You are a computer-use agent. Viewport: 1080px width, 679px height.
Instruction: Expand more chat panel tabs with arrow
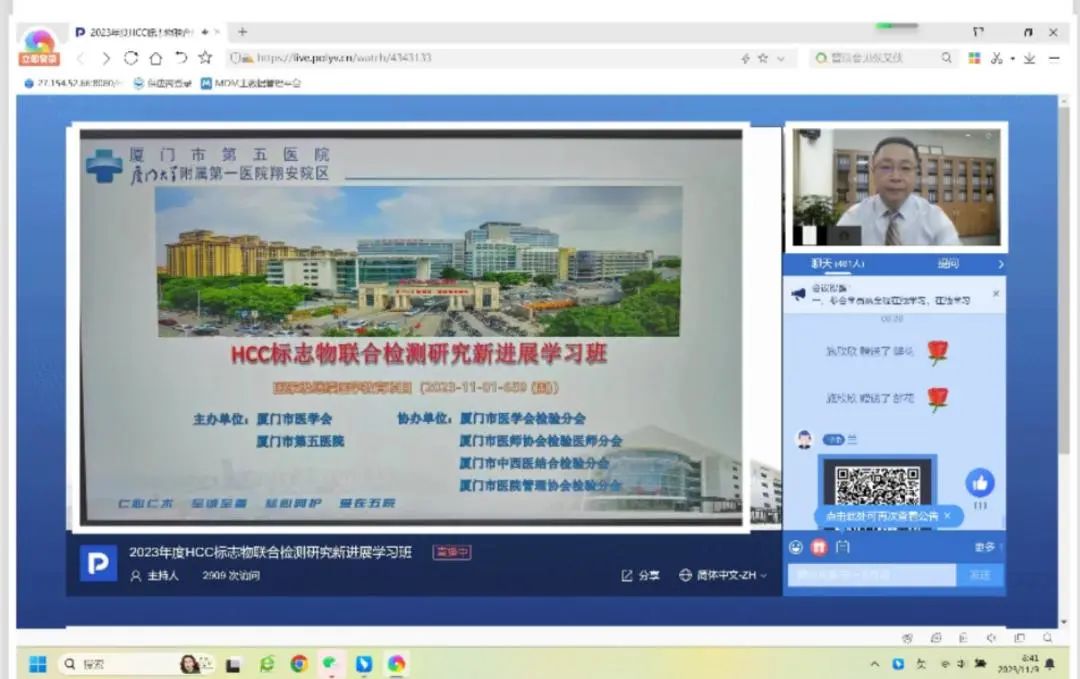tap(1001, 264)
